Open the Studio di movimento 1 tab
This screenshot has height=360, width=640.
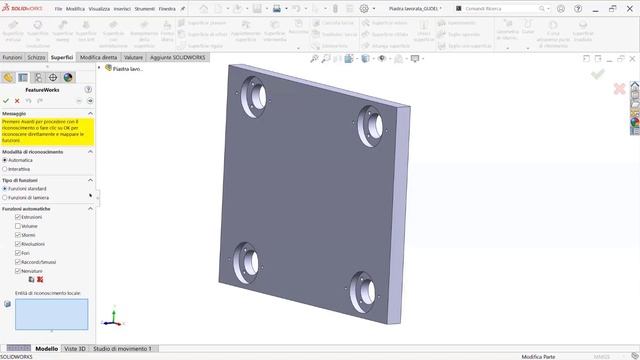tap(122, 349)
